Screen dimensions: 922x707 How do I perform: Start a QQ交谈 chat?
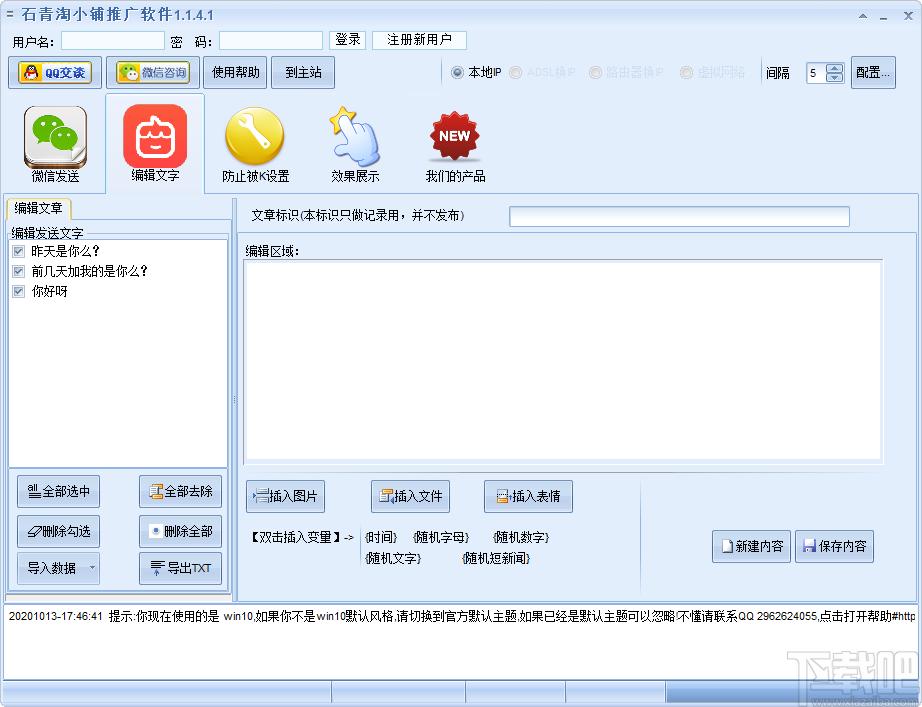[55, 72]
